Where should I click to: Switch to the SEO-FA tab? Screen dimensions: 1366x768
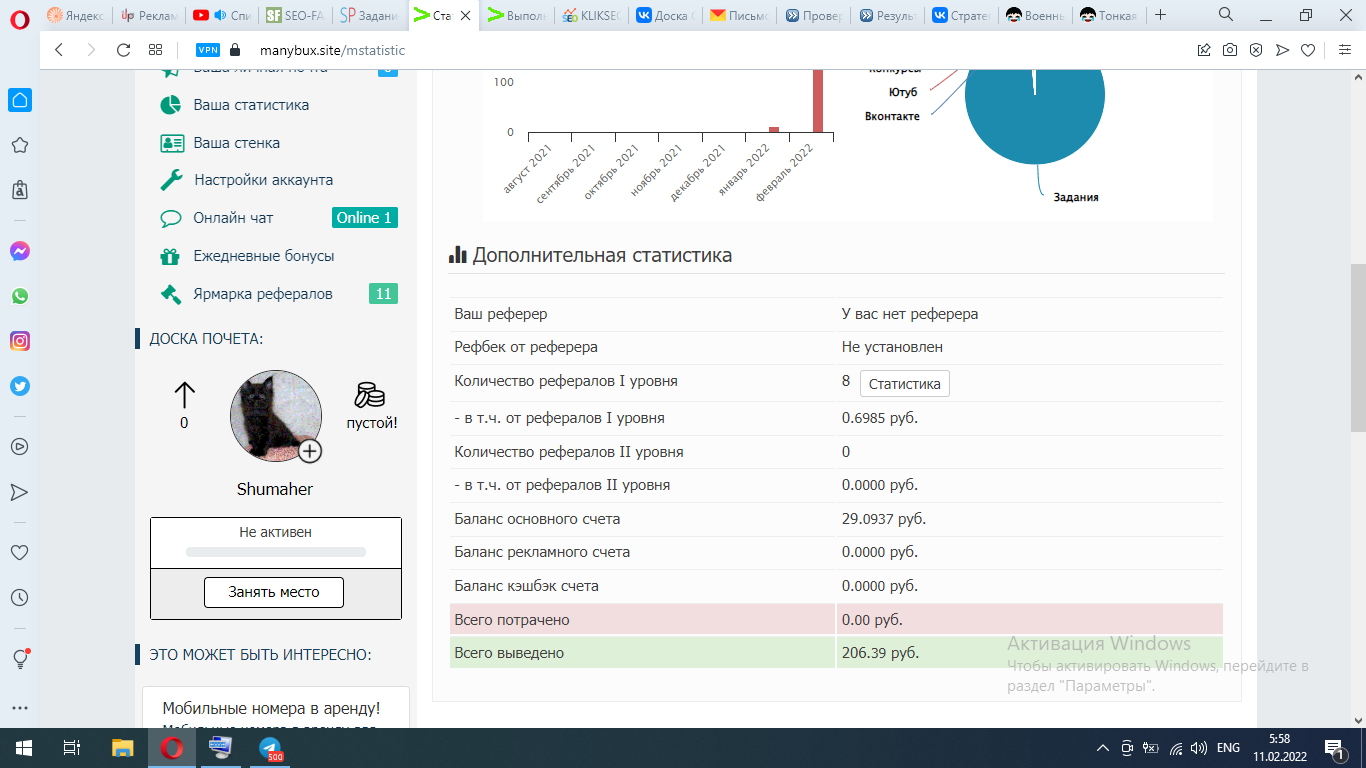(297, 15)
